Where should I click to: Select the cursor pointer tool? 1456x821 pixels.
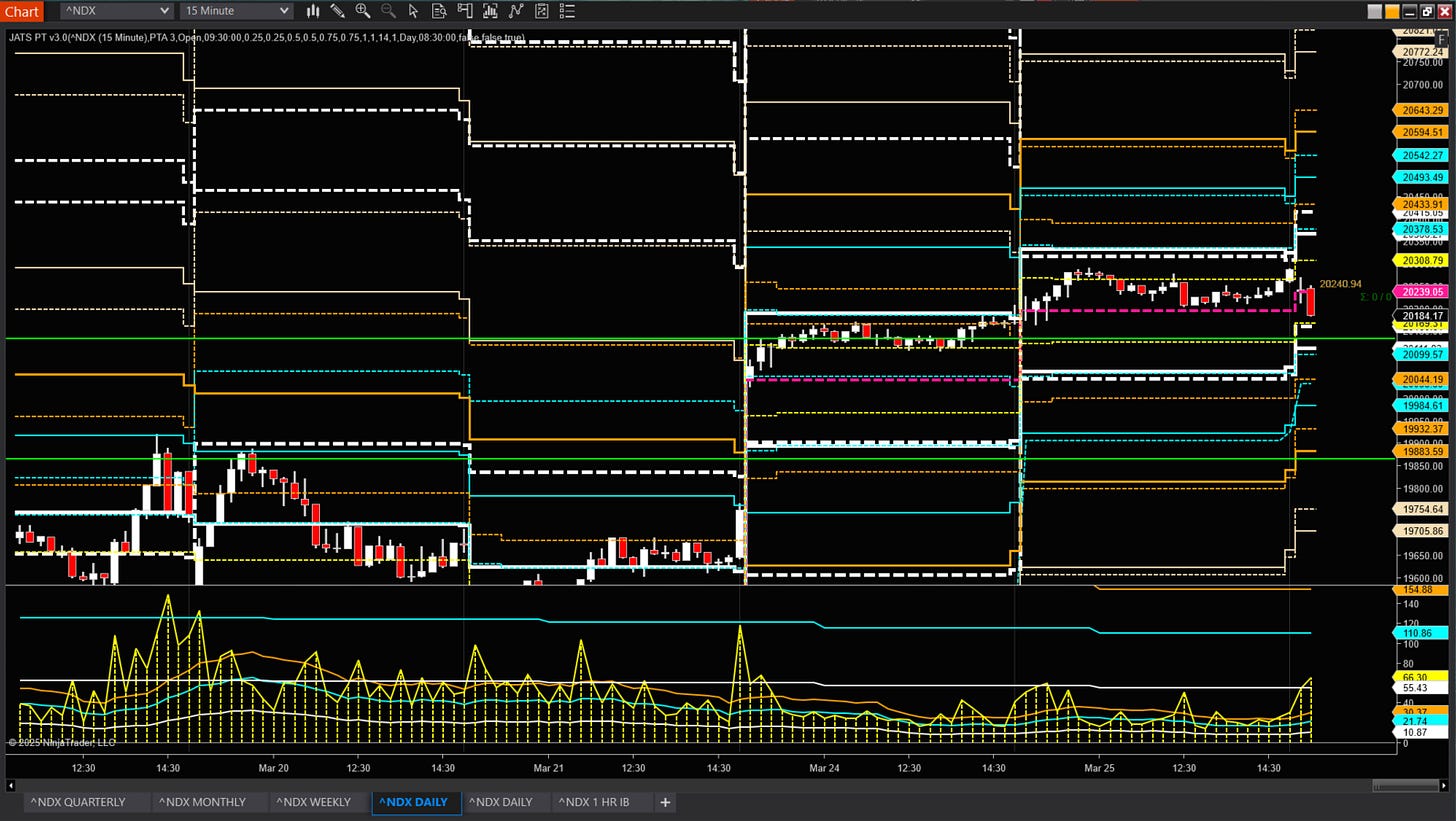point(414,11)
